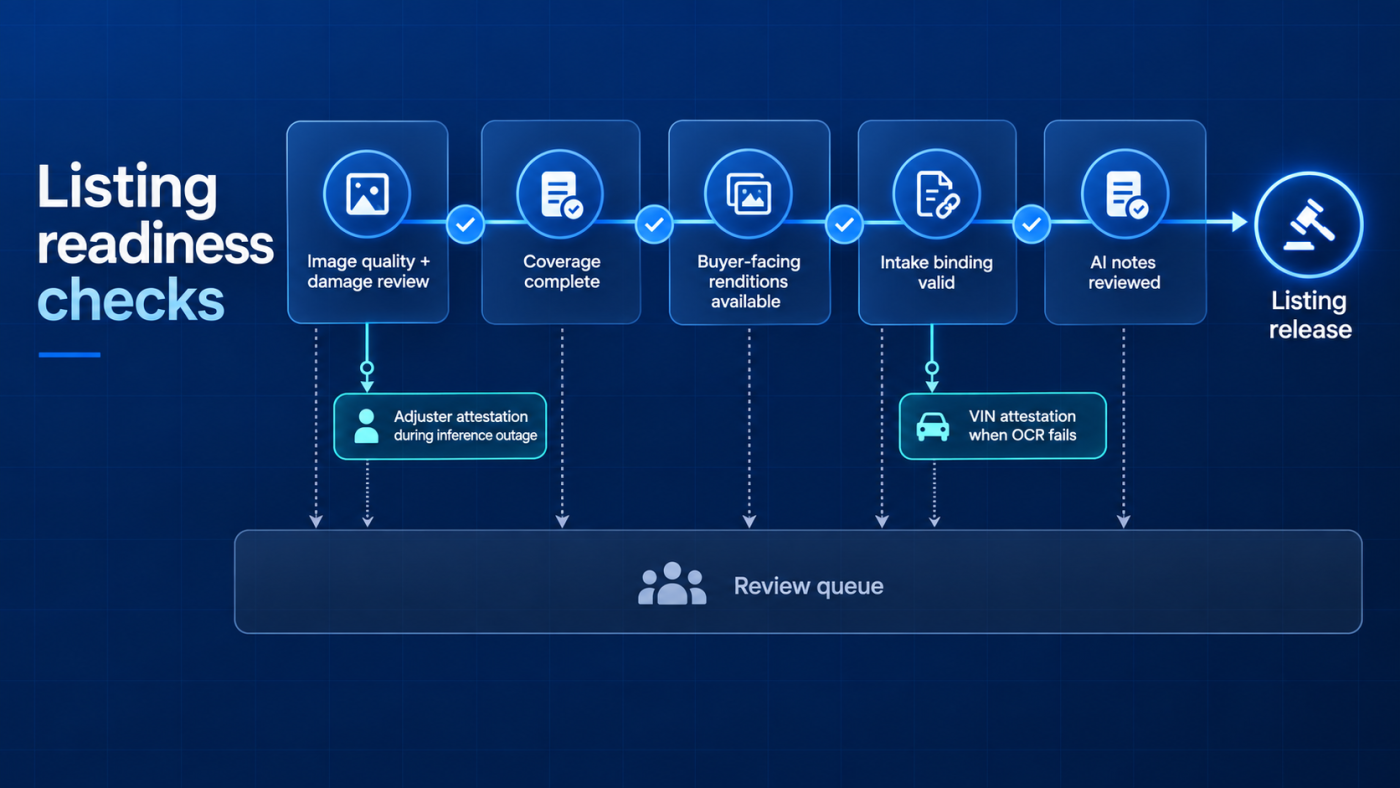Screen dimensions: 1400x788
Task: Click the circle node above VIN attestation box
Action: [932, 368]
